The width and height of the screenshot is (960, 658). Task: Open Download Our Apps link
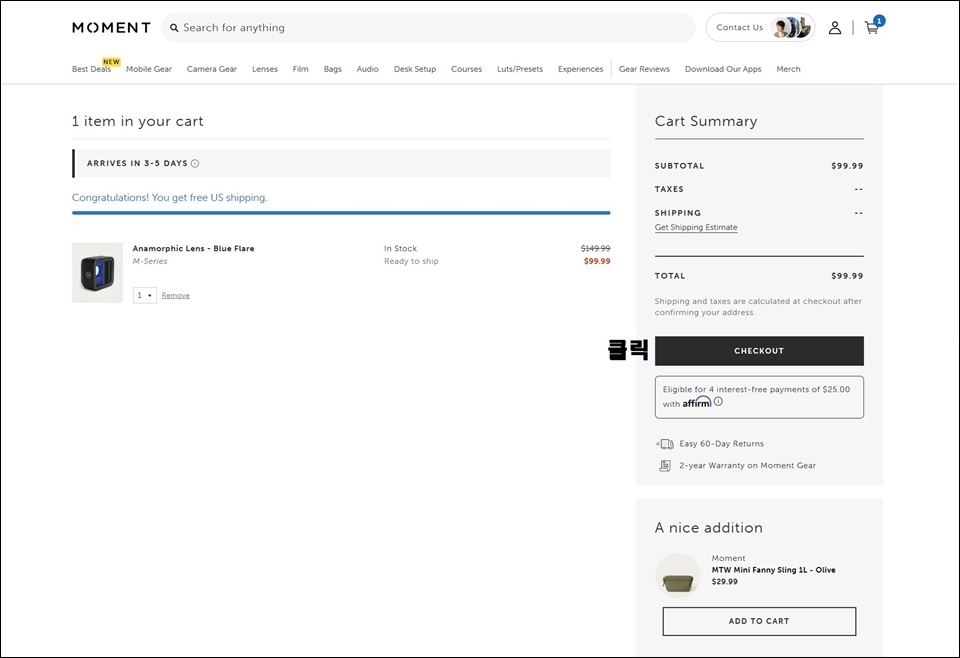pos(723,69)
